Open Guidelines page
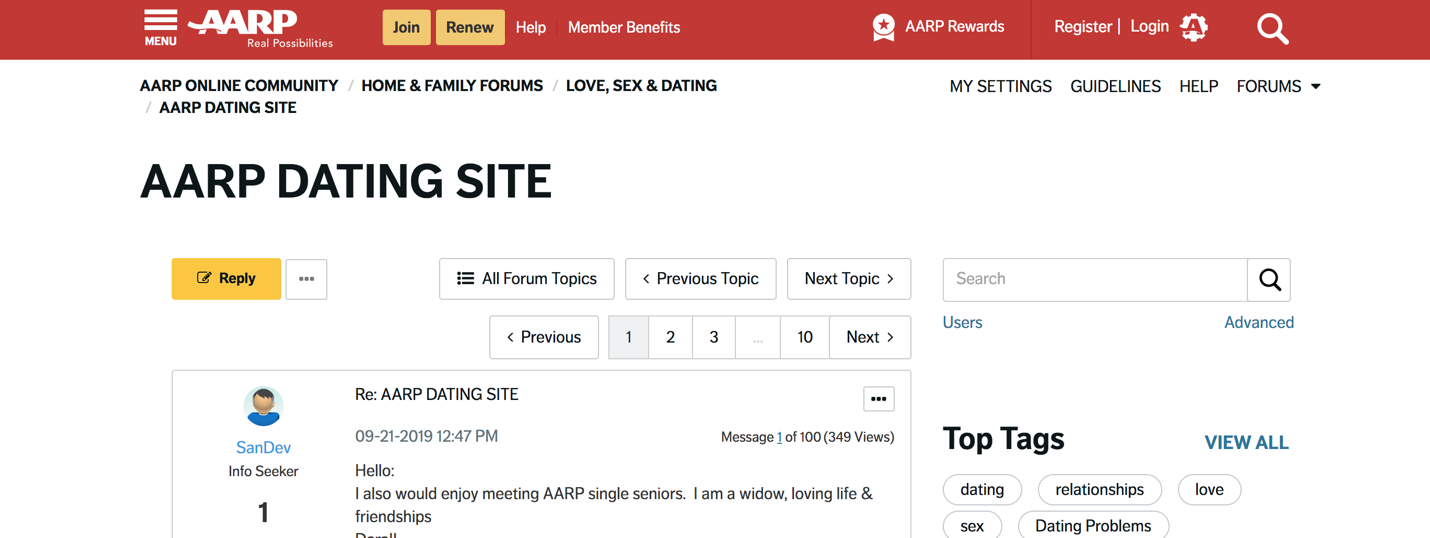The width and height of the screenshot is (1430, 538). (x=1115, y=87)
